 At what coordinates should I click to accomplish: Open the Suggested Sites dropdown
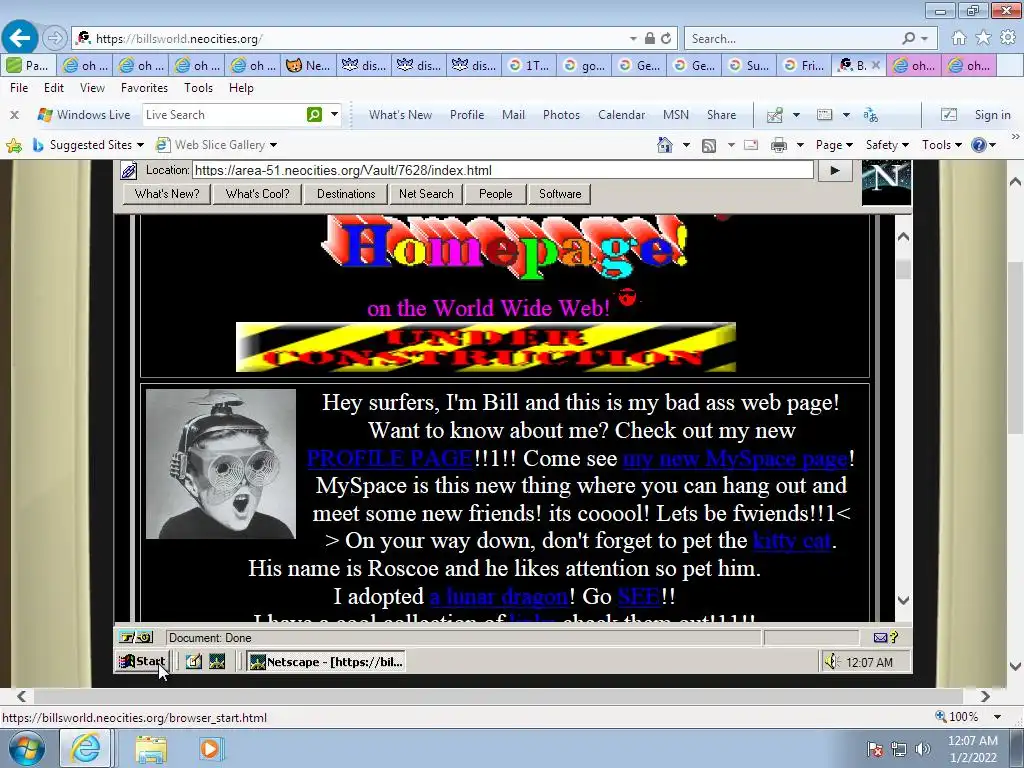point(140,145)
